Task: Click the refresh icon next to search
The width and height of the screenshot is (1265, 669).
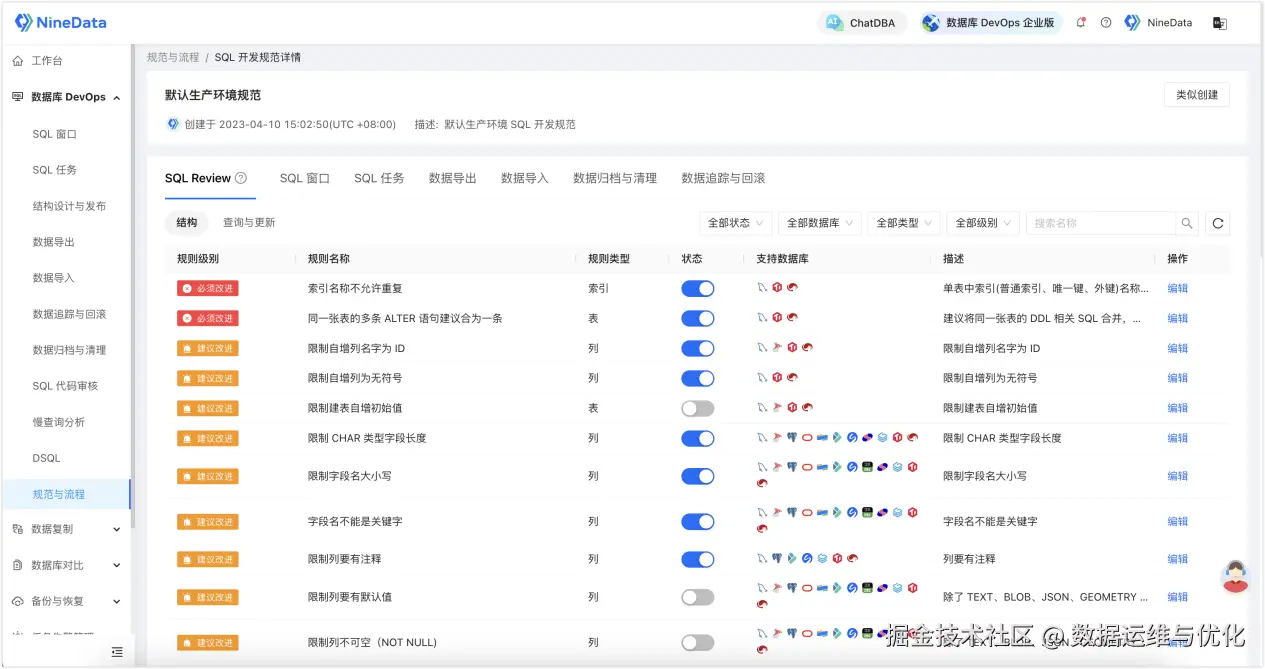Action: click(1218, 223)
